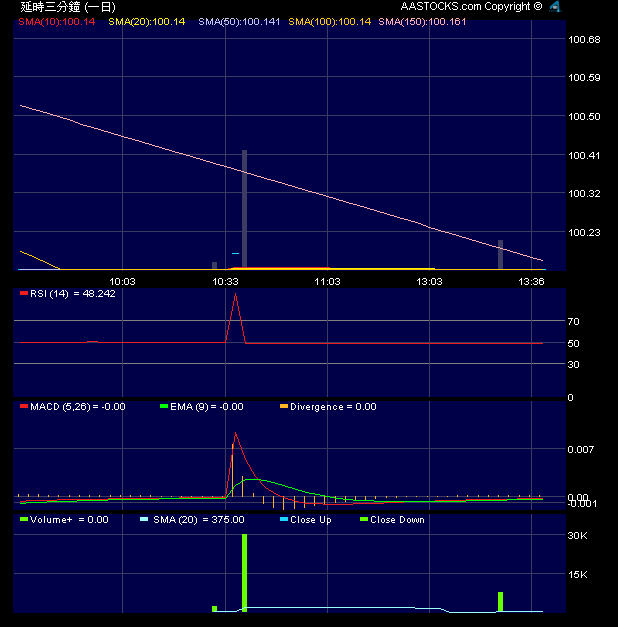Click the green Volume+ legend marker
The image size is (618, 627).
tap(24, 520)
